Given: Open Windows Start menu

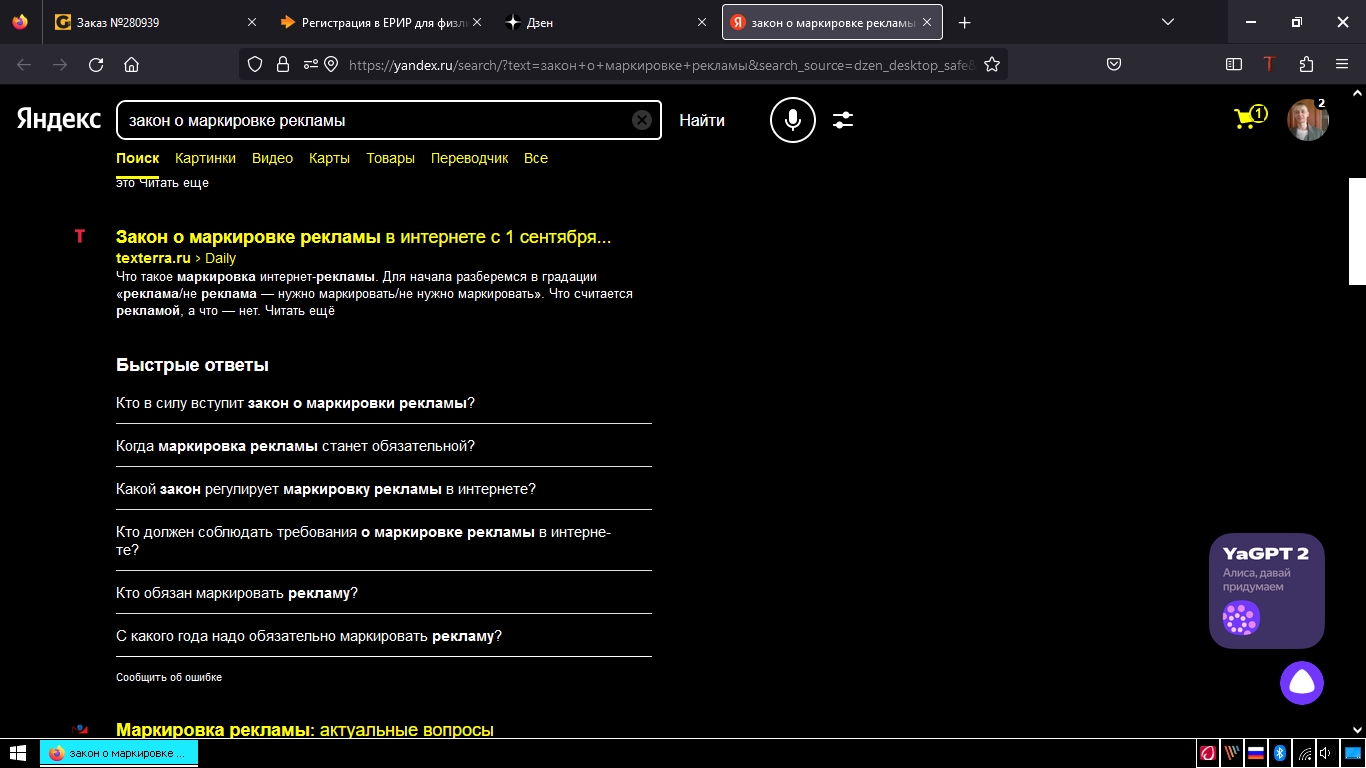Looking at the screenshot, I should [x=17, y=753].
